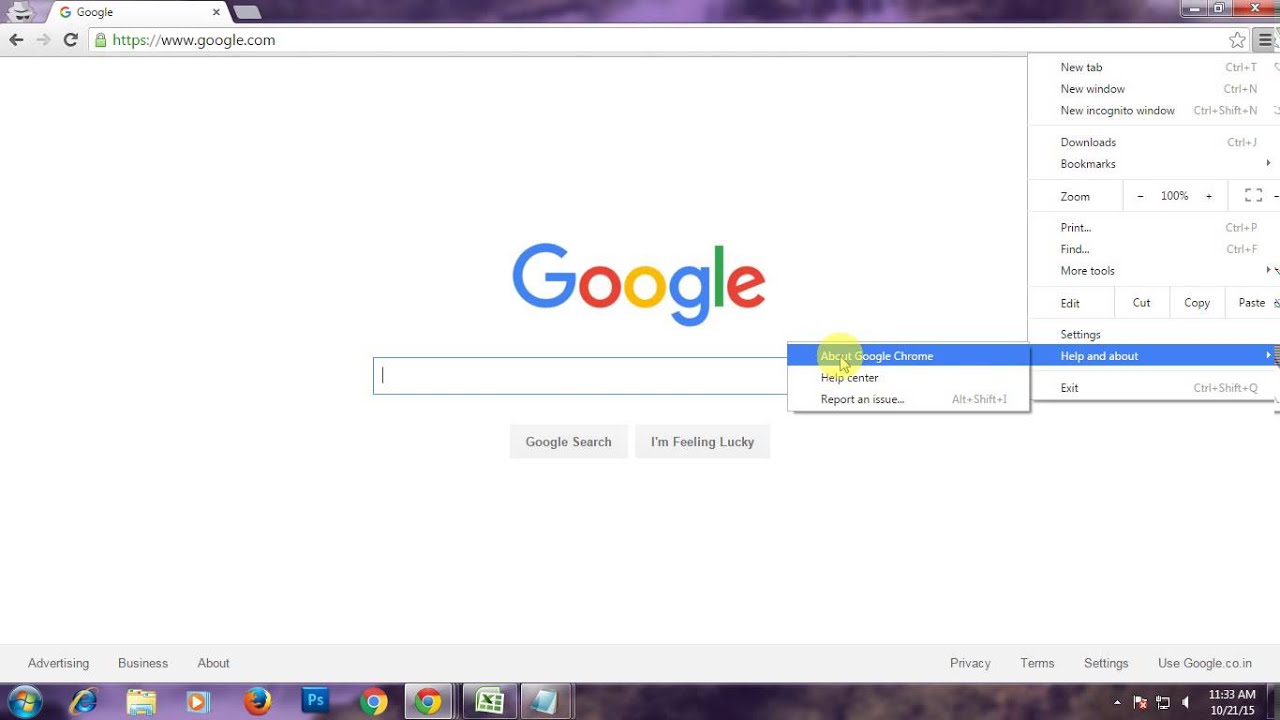The image size is (1280, 720).
Task: Open the About footer link
Action: click(213, 663)
